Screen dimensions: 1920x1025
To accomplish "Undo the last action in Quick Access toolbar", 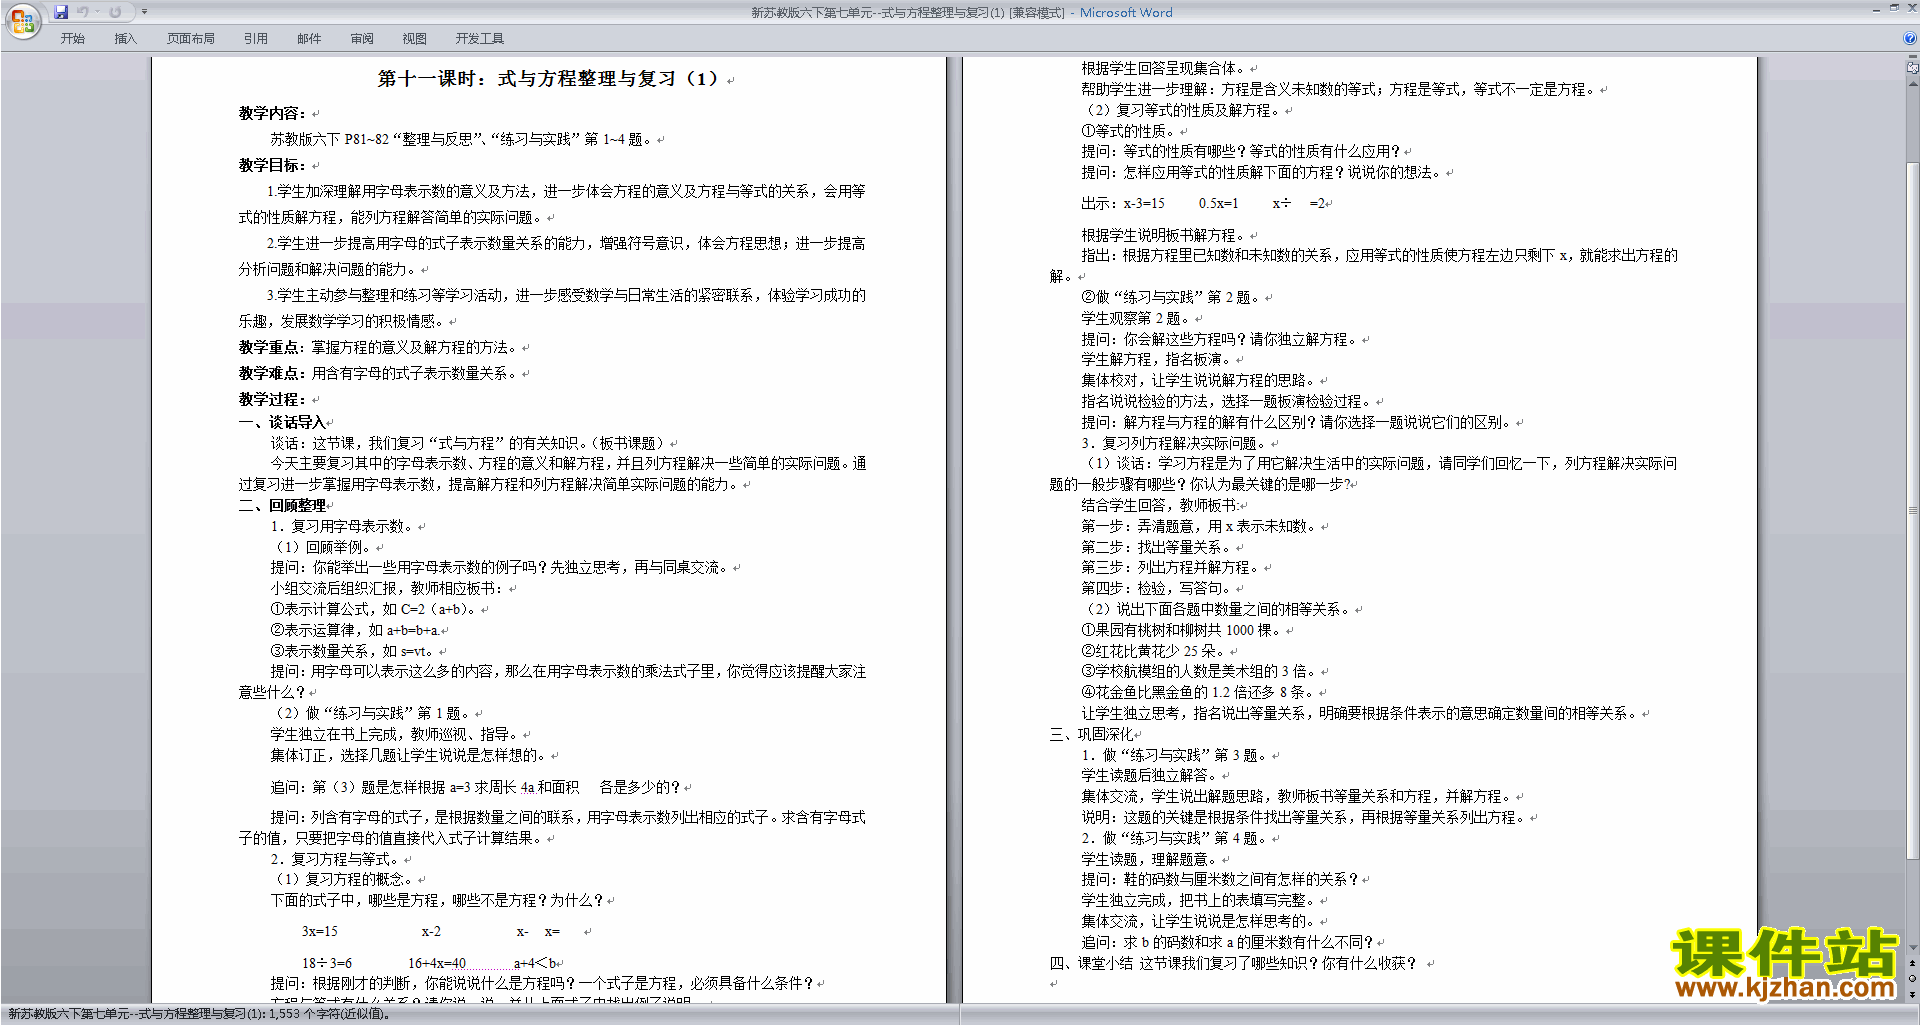I will tap(82, 12).
